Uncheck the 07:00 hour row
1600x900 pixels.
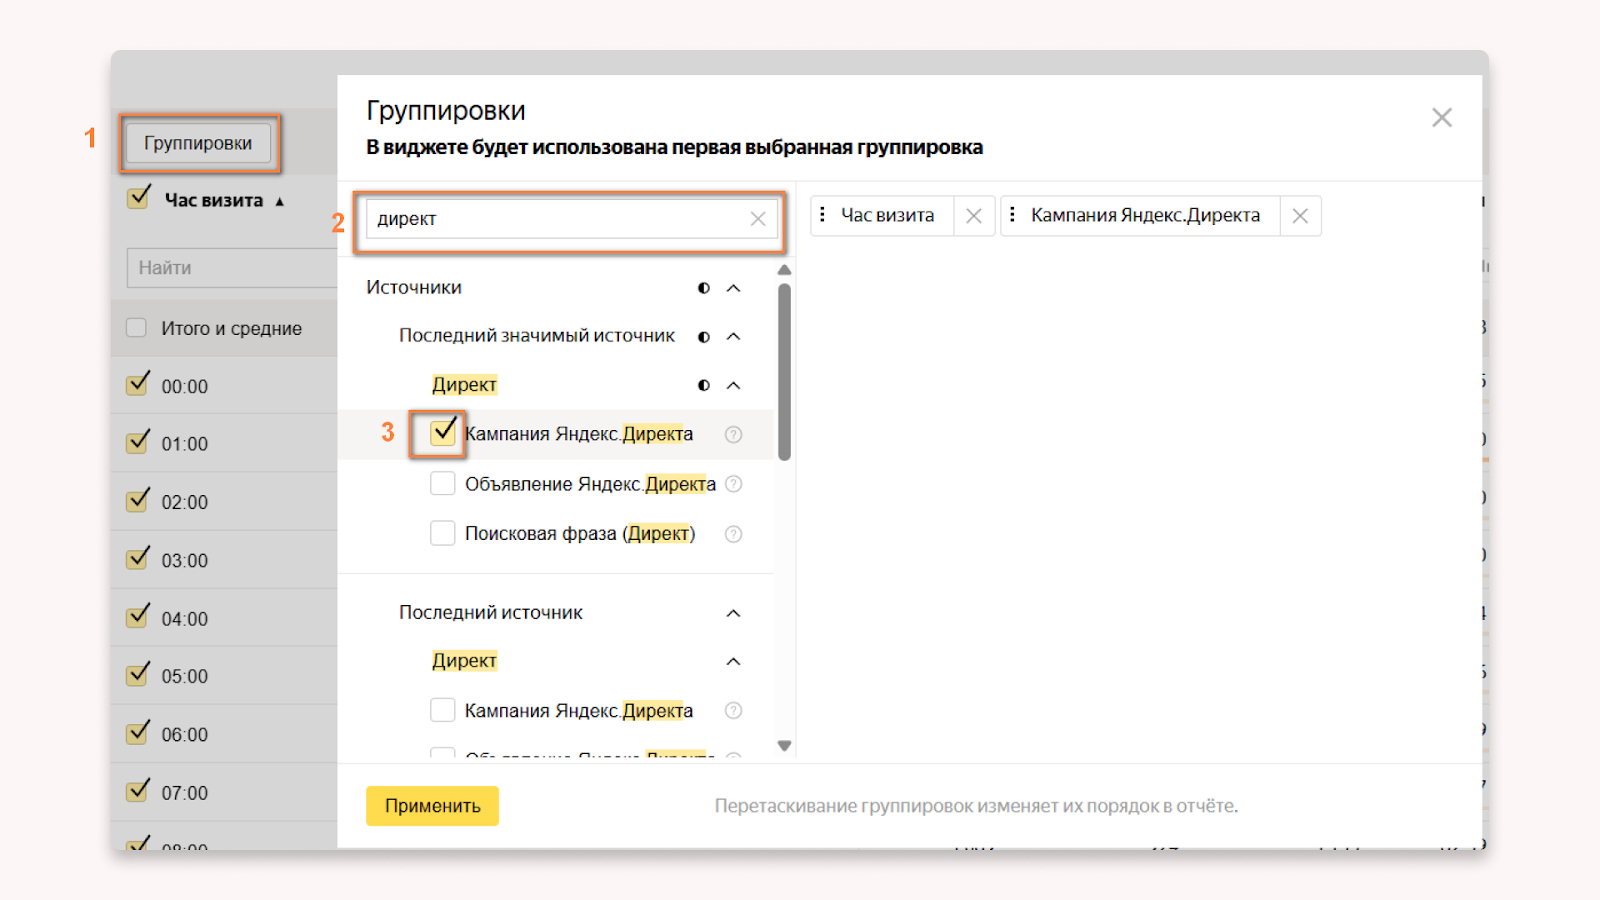click(138, 791)
